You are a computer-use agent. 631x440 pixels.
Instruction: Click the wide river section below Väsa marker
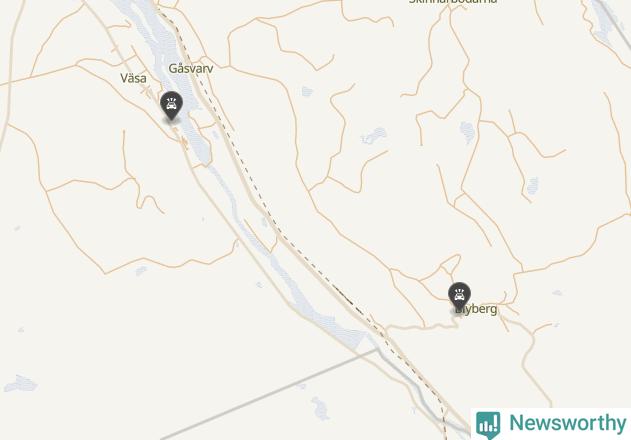[197, 143]
